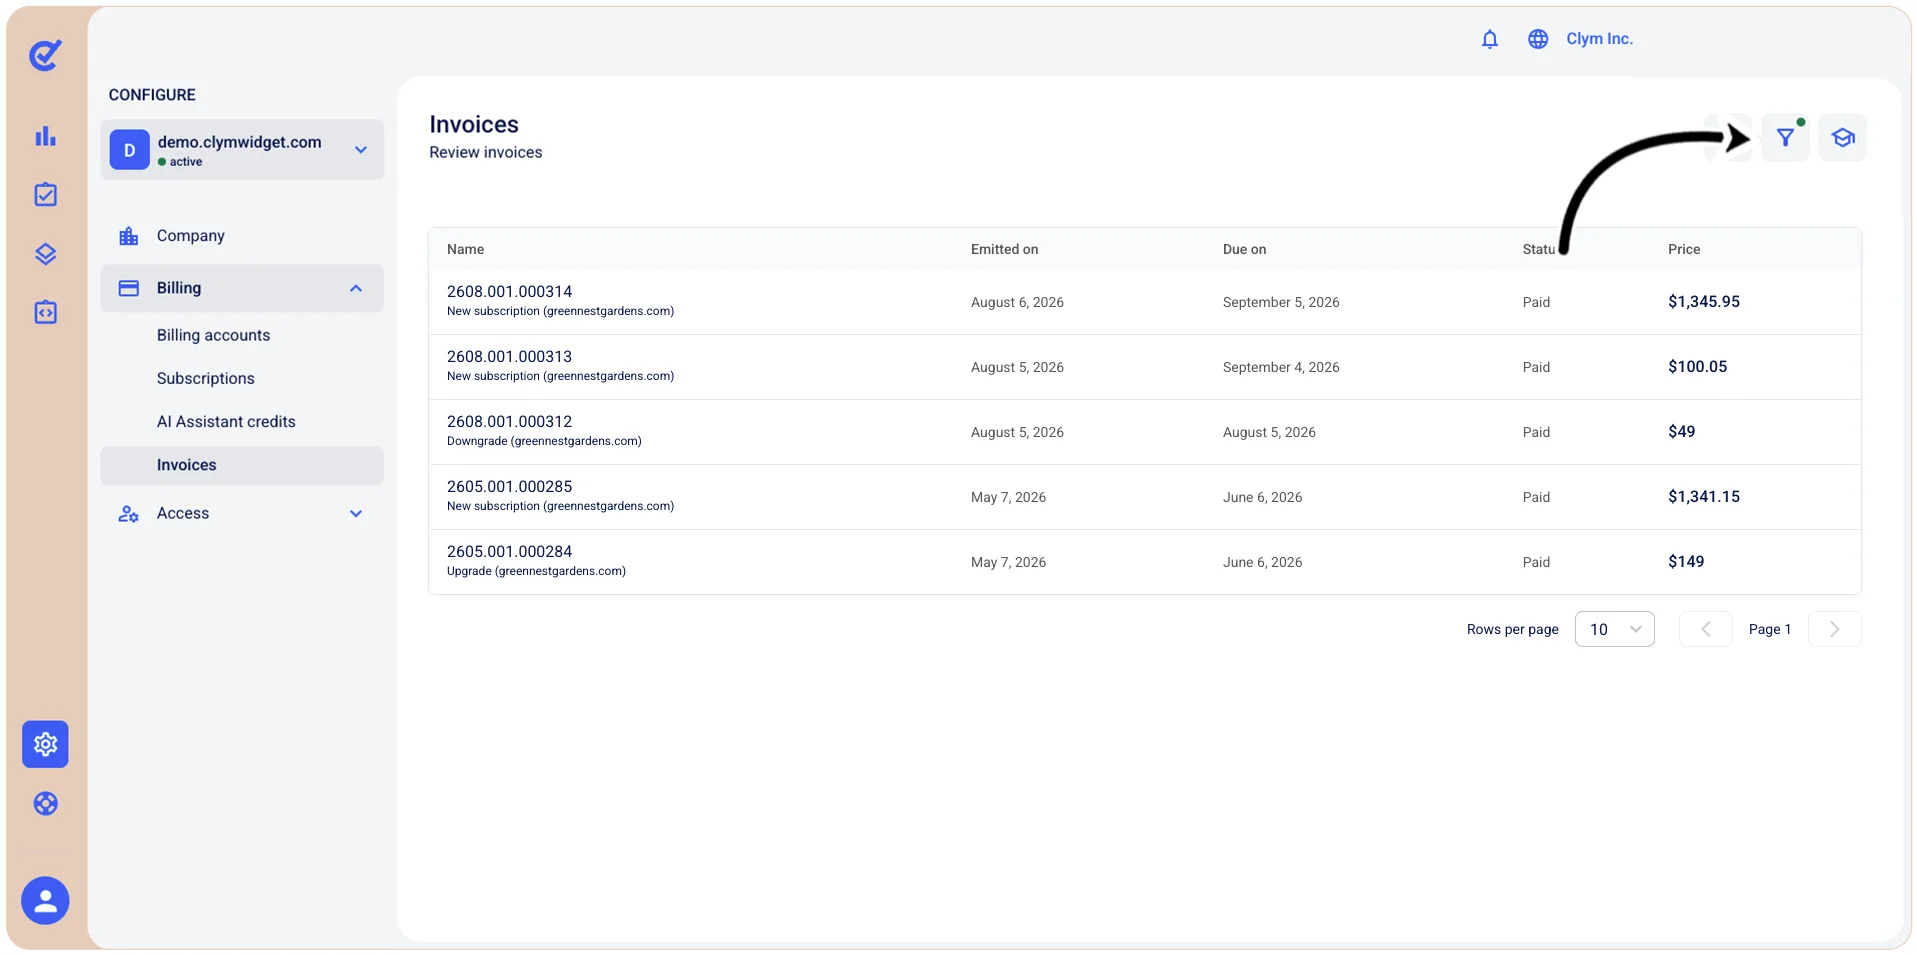Expand the Access menu section
The width and height of the screenshot is (1917, 955).
point(242,513)
